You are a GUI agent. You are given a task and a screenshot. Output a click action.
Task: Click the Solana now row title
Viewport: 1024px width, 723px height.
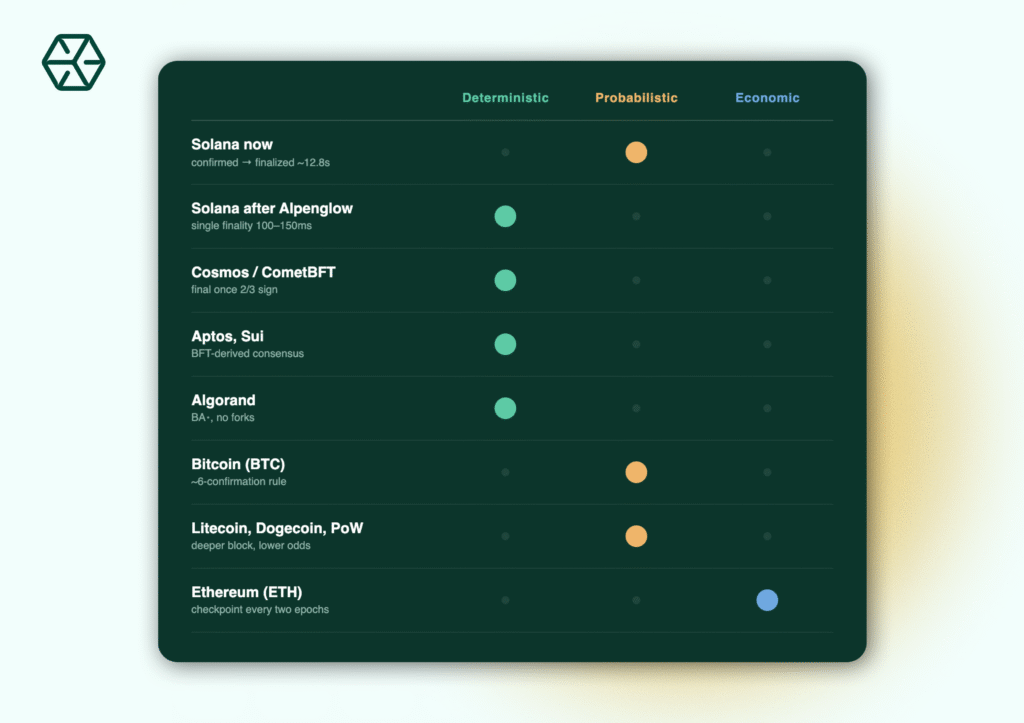point(232,144)
